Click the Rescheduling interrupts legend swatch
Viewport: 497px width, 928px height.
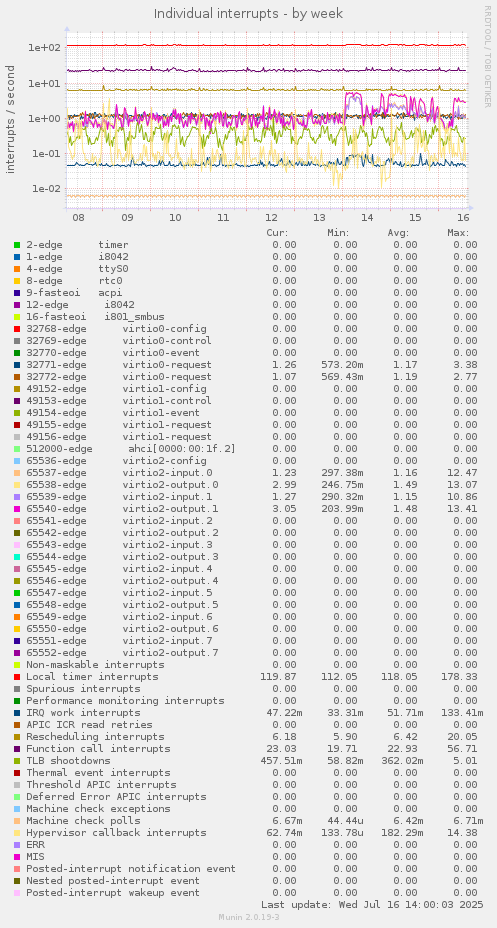(17, 737)
